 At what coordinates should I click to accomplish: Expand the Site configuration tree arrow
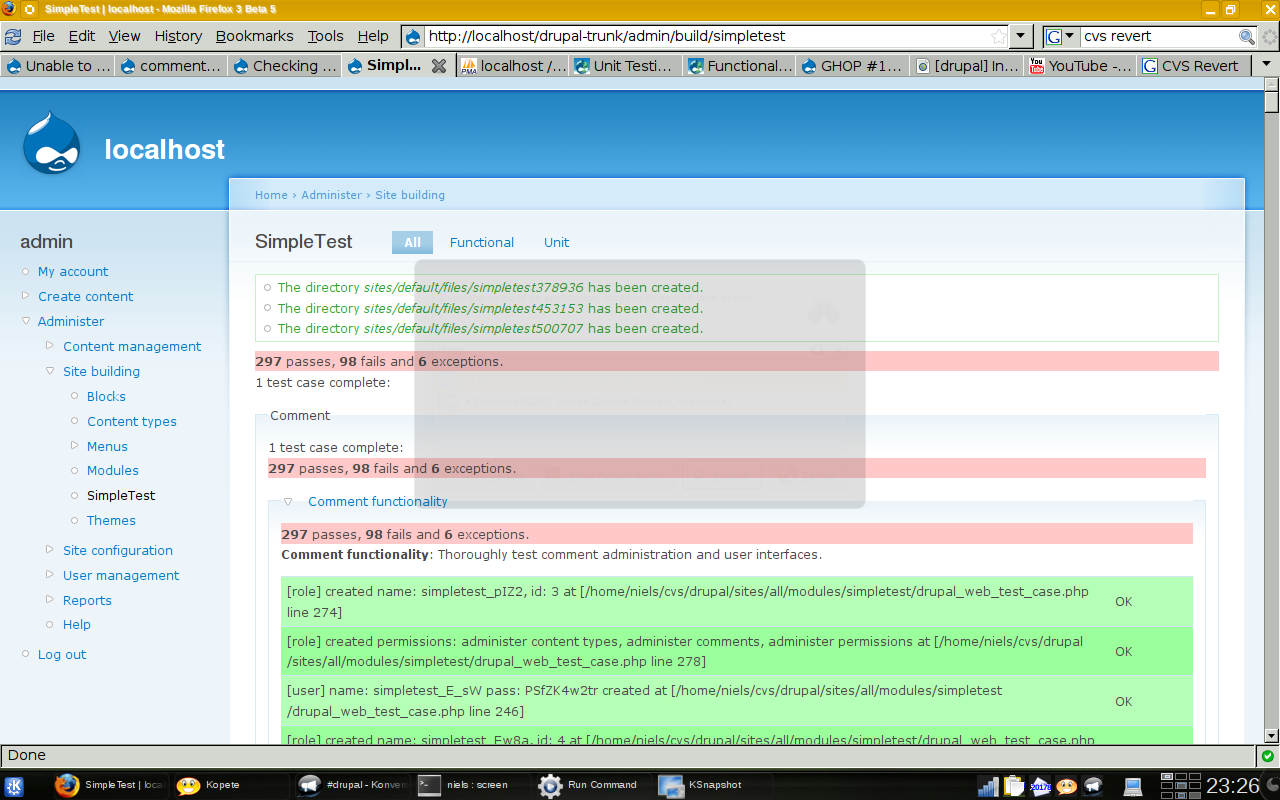51,550
